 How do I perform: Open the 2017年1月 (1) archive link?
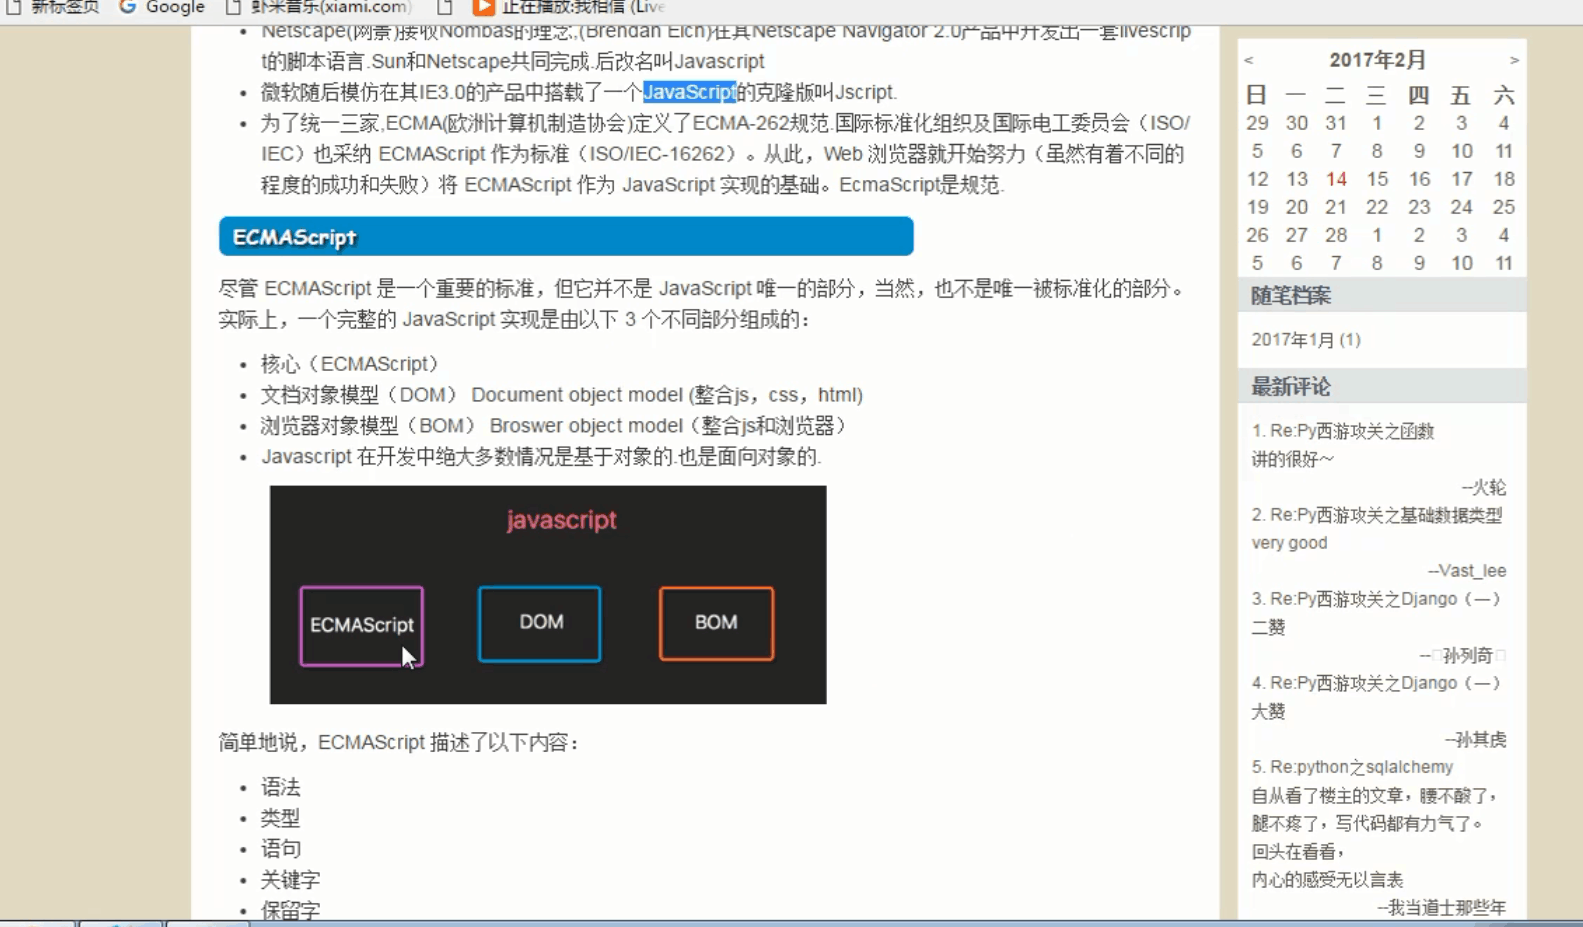point(1306,340)
